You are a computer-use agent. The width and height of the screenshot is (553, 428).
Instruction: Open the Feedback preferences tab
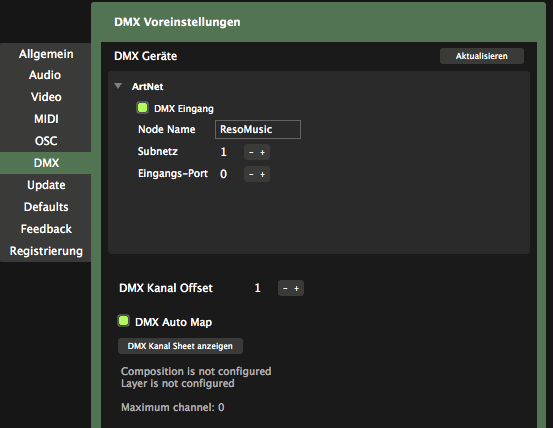pos(46,229)
